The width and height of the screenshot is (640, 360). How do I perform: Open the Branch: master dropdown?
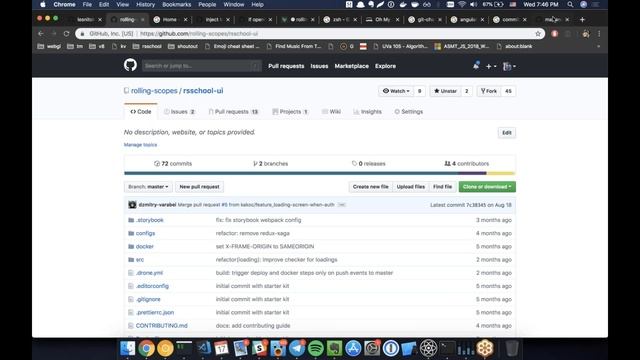point(148,187)
